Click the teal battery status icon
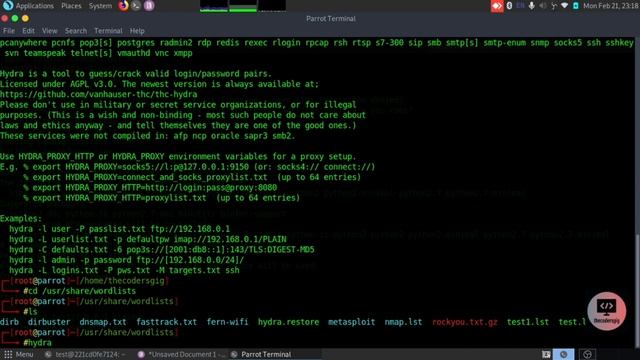This screenshot has height=360, width=640. click(x=576, y=6)
